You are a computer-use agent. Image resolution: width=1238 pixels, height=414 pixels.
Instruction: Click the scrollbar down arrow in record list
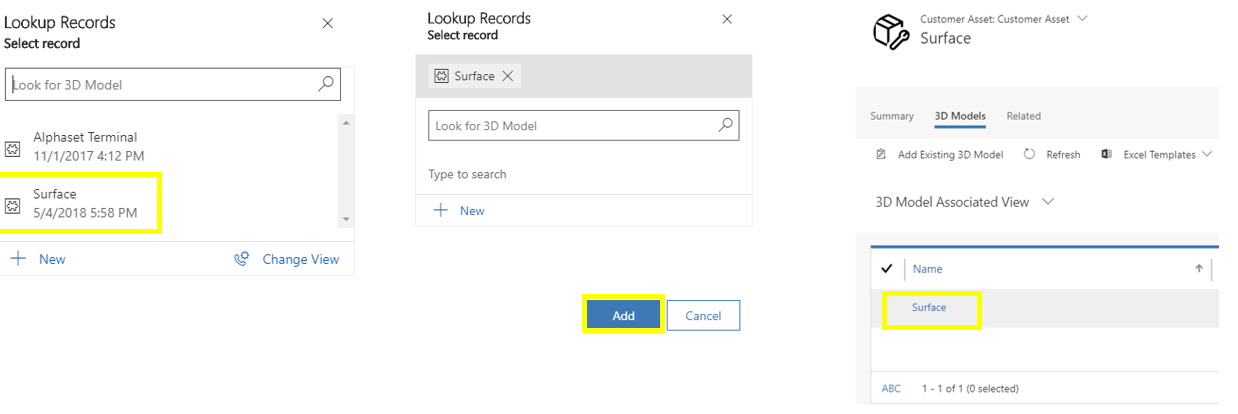pyautogui.click(x=346, y=218)
